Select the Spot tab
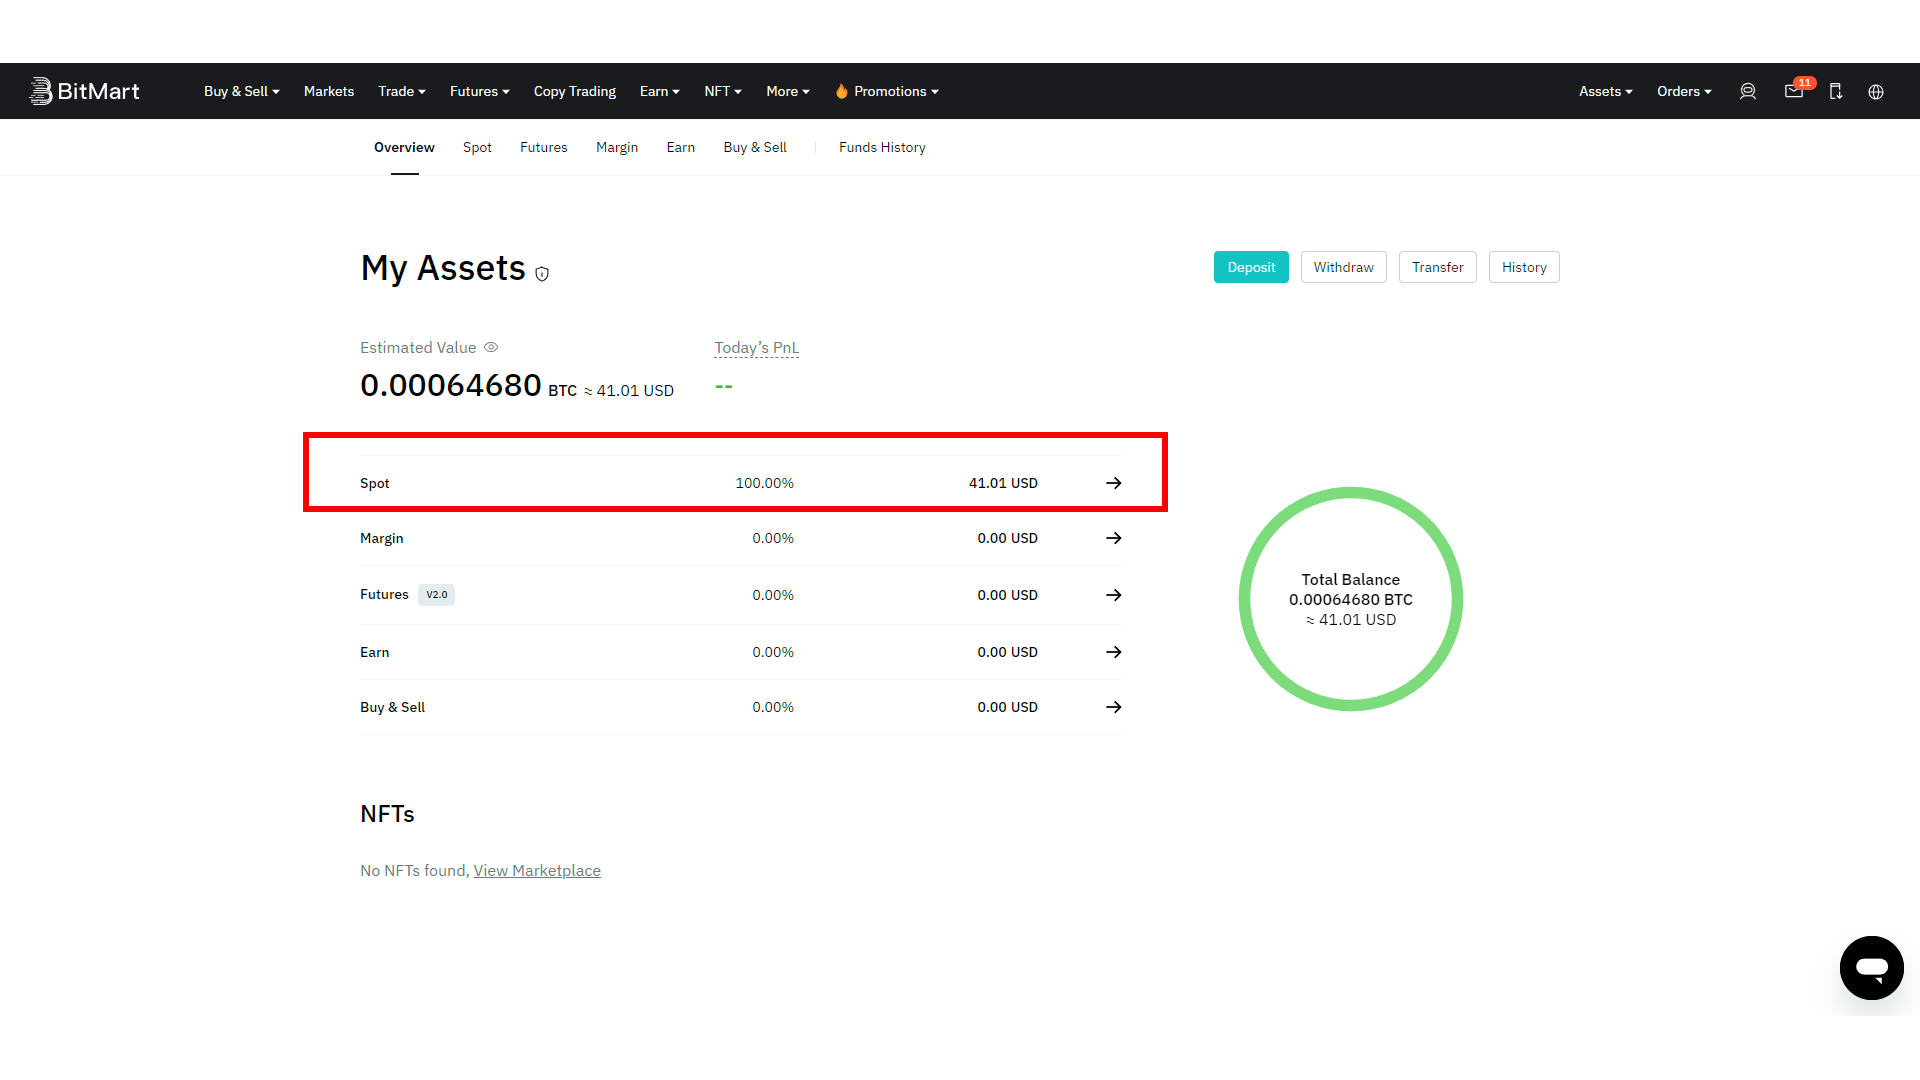The width and height of the screenshot is (1920, 1080). point(476,146)
